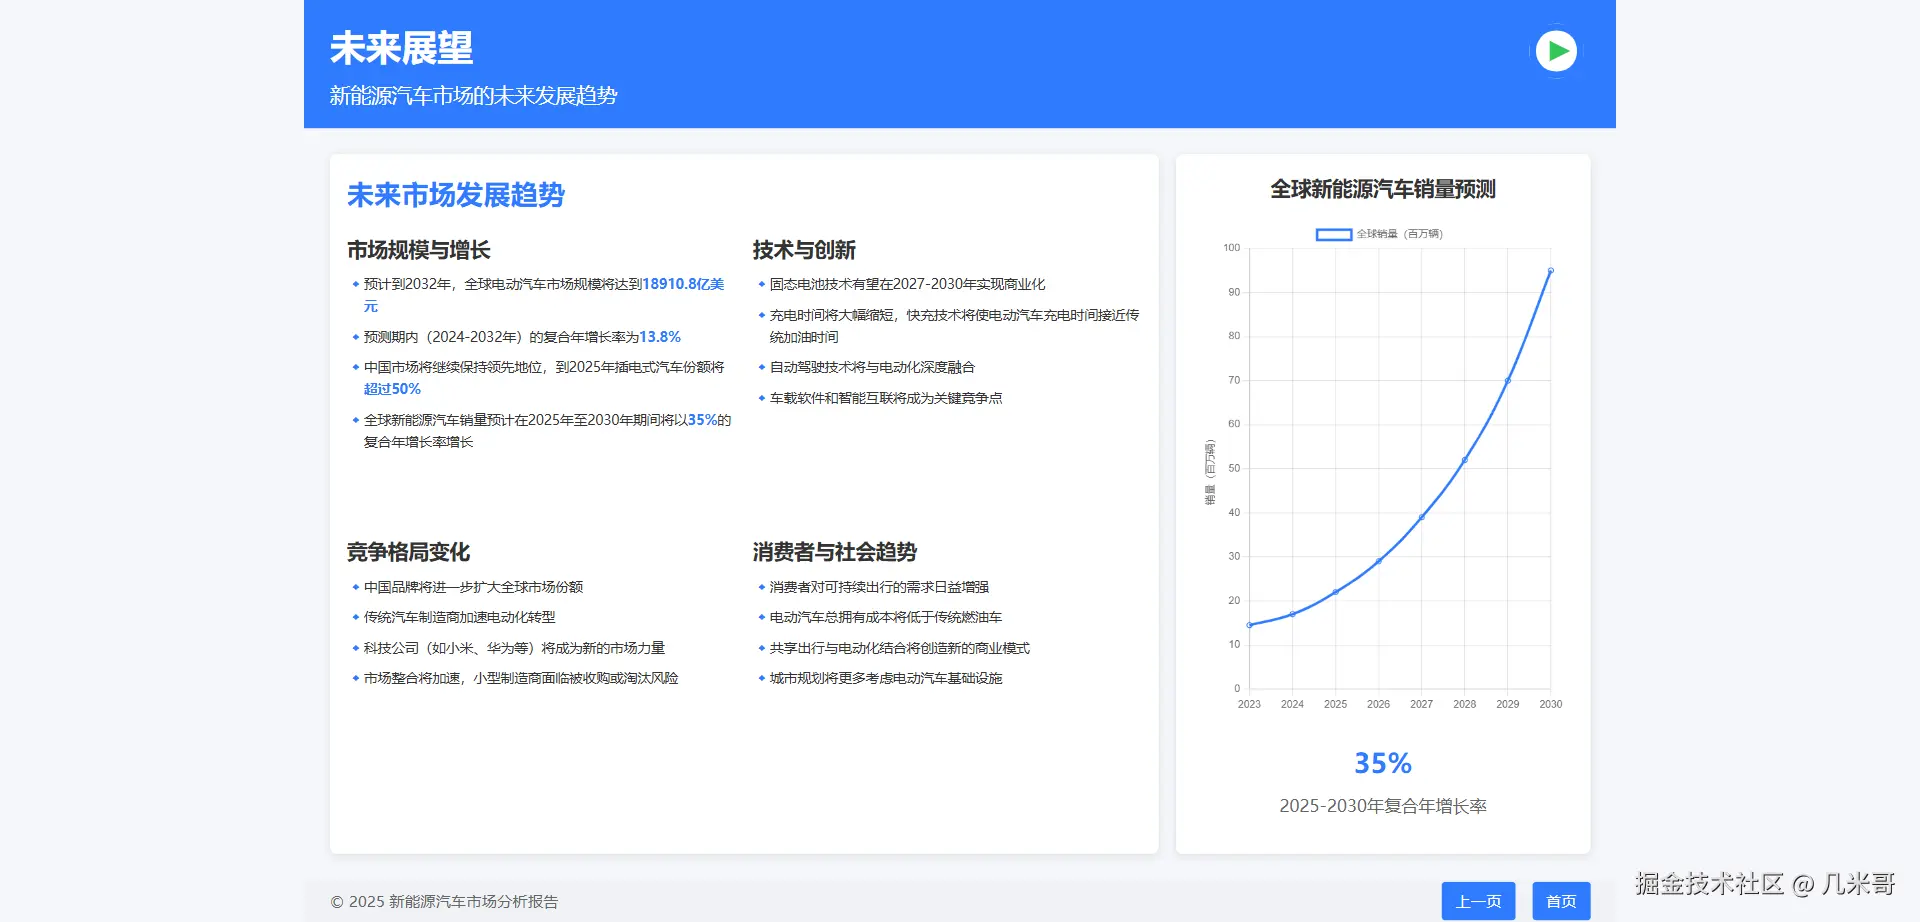The height and width of the screenshot is (922, 1920).
Task: Click the highlighted 超过50% share text
Action: tap(391, 389)
